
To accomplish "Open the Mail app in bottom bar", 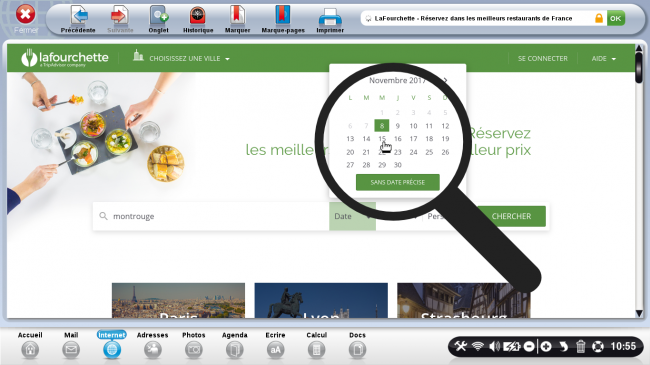I will [71, 345].
